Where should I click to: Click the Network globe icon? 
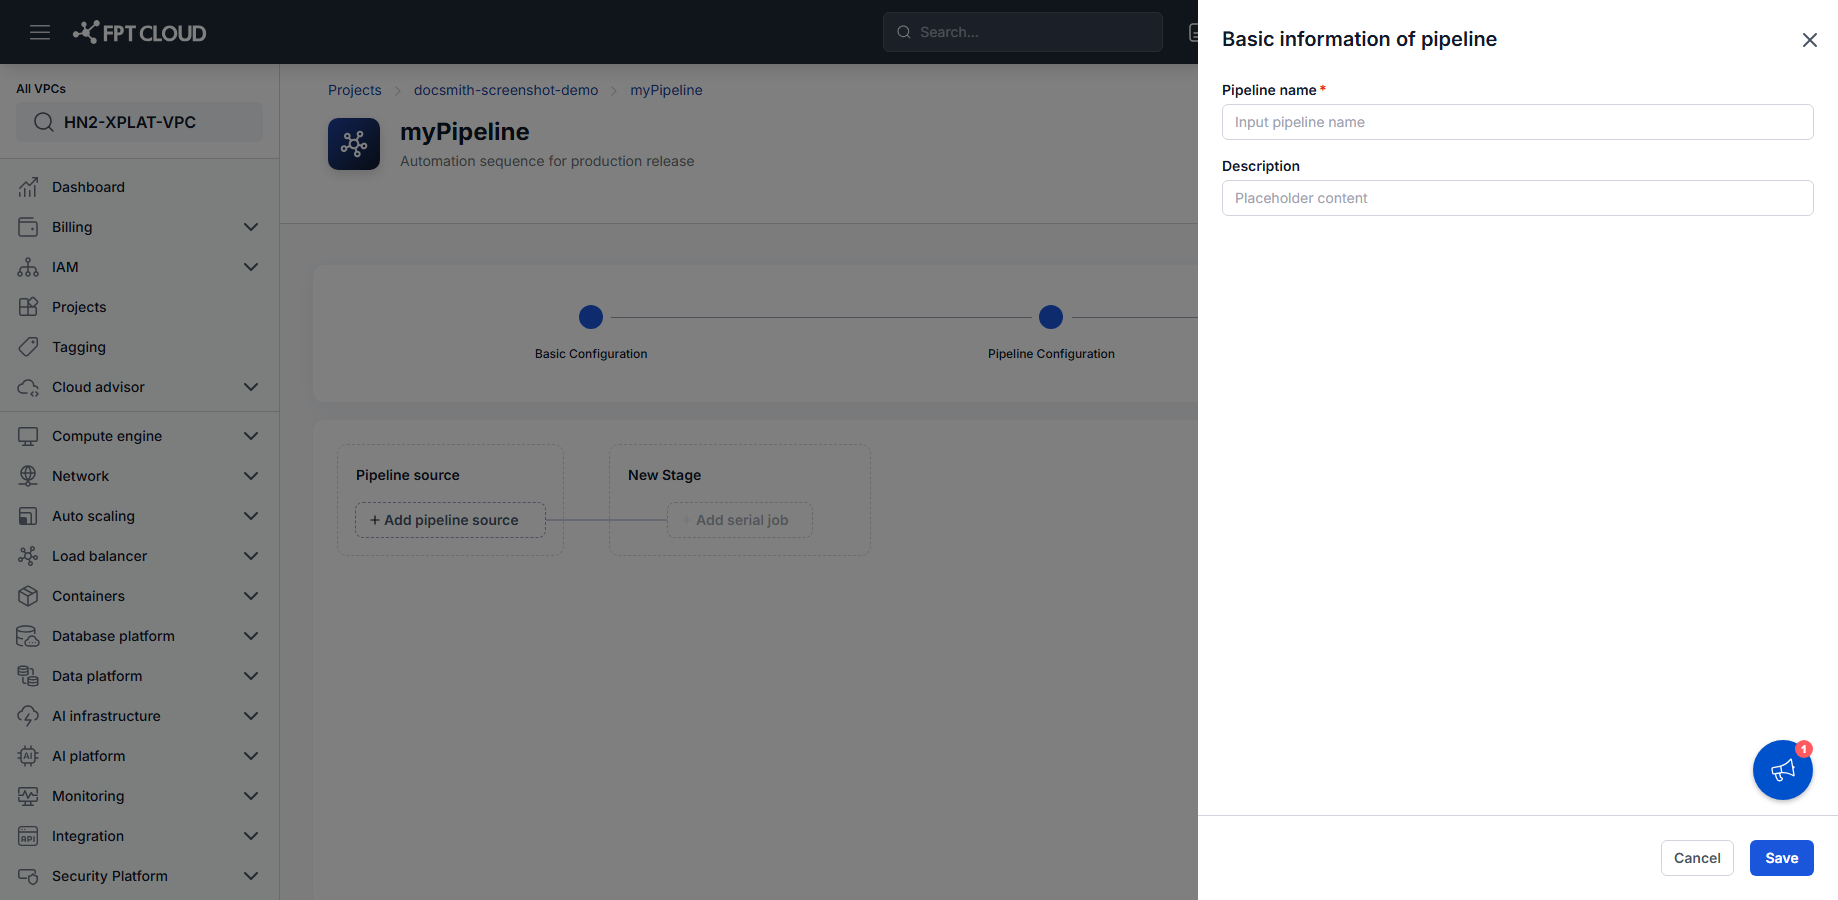tap(28, 476)
